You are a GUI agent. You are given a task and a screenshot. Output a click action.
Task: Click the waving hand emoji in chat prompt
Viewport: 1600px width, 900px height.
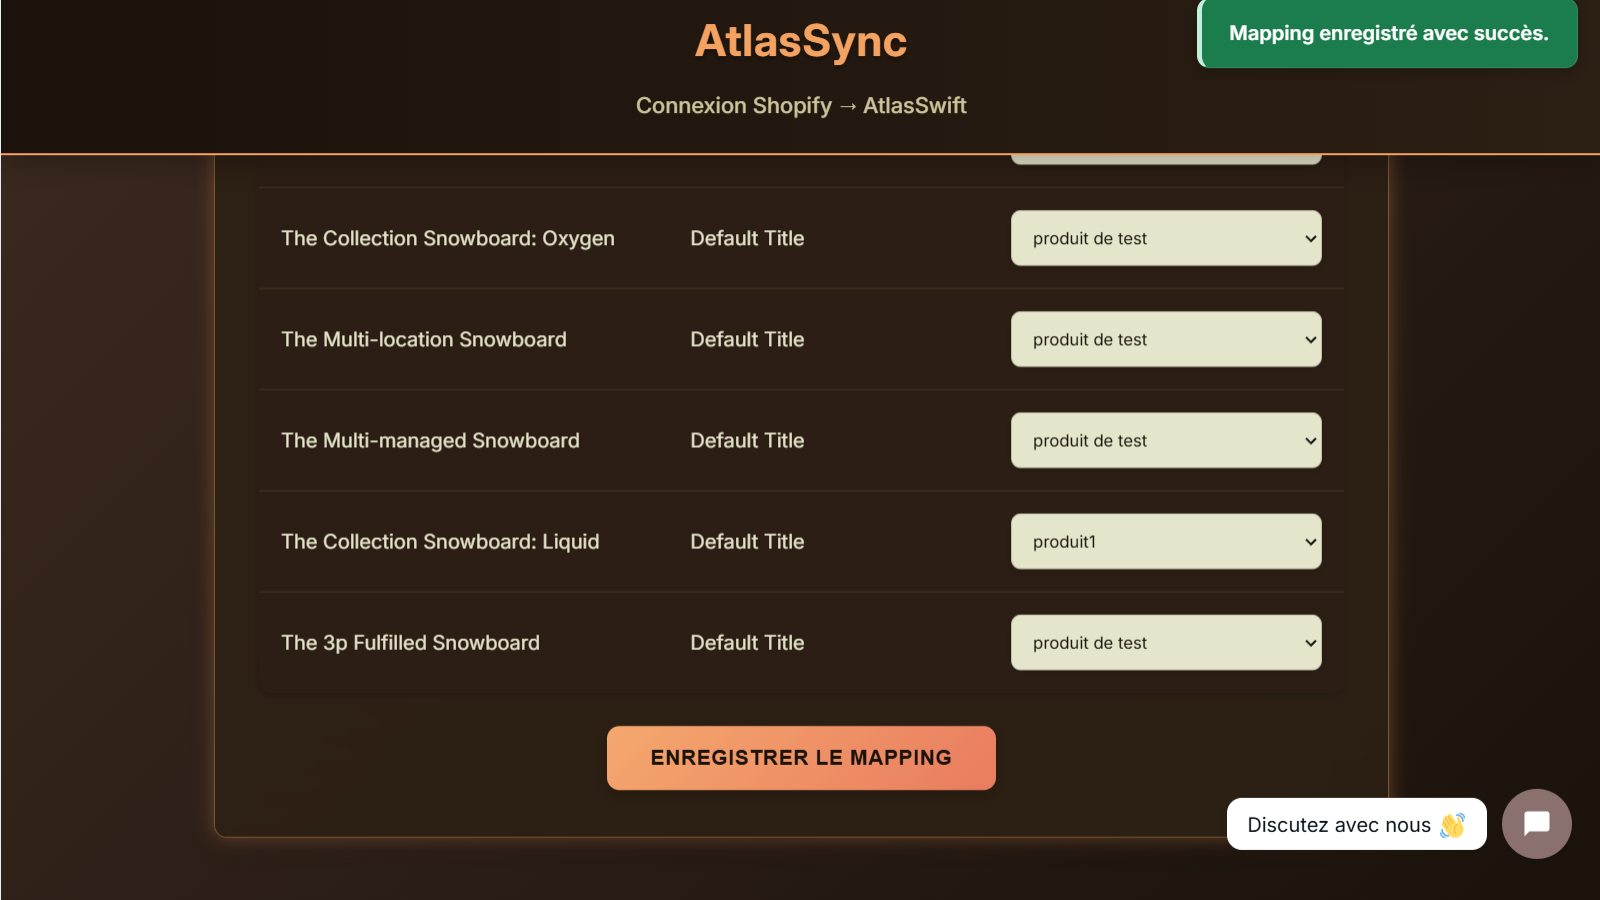pos(1452,825)
